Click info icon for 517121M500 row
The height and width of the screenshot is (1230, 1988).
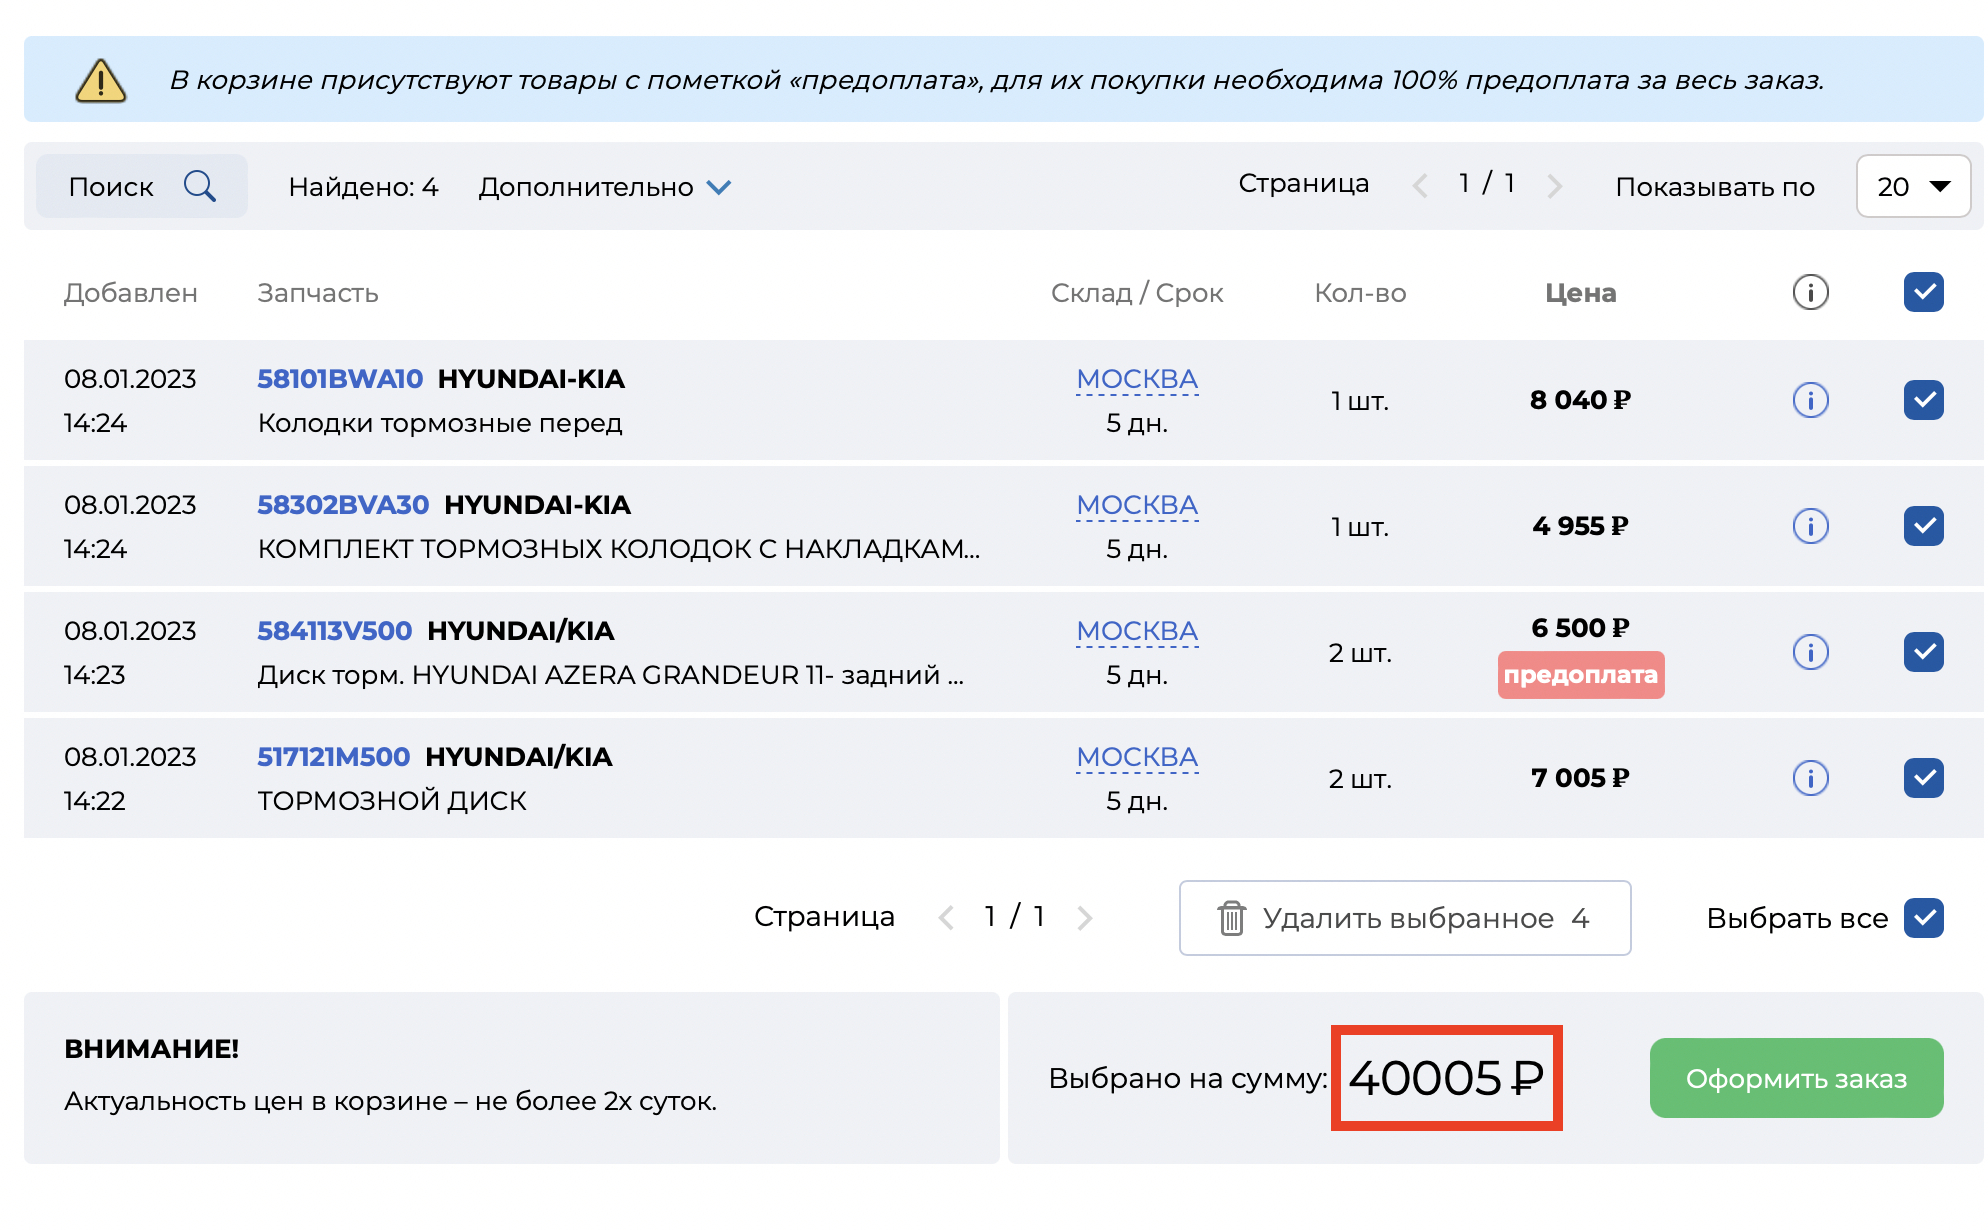click(1810, 778)
